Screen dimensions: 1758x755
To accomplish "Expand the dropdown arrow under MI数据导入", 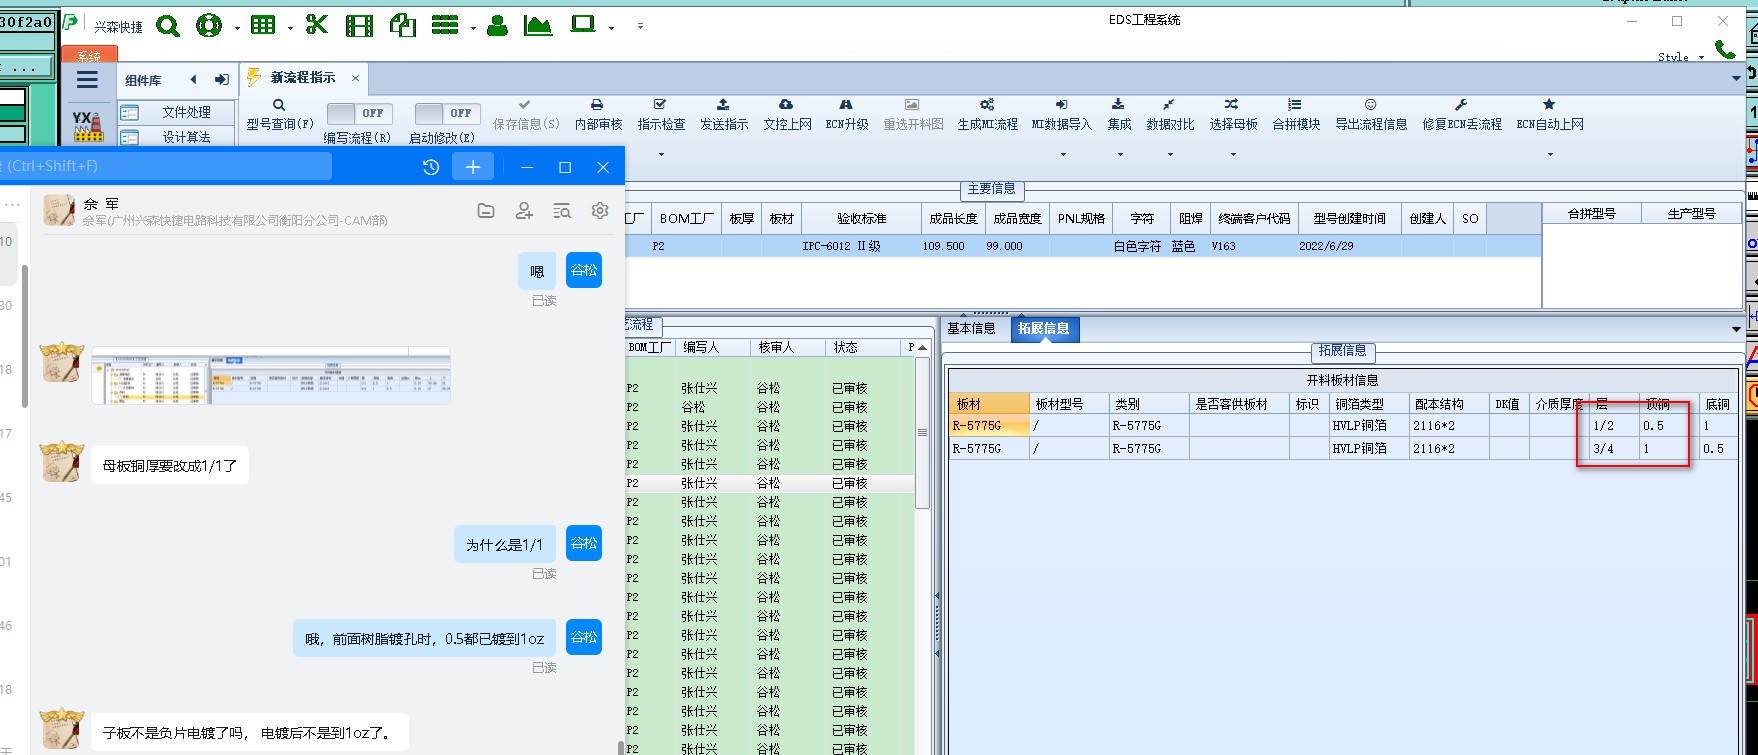I will click(1062, 154).
